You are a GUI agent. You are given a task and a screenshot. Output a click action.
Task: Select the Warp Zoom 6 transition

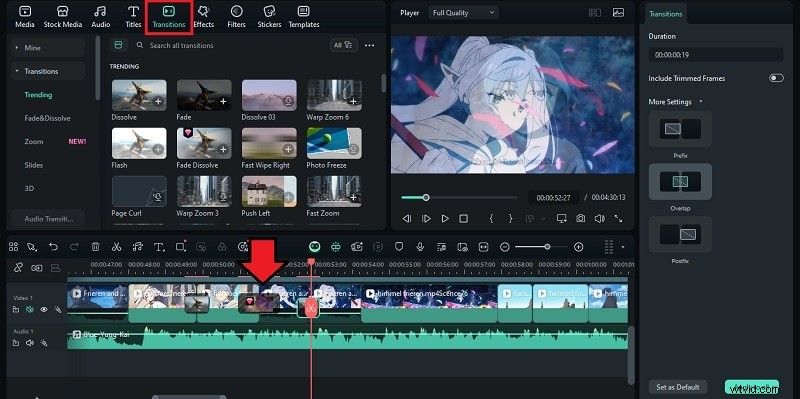point(334,95)
